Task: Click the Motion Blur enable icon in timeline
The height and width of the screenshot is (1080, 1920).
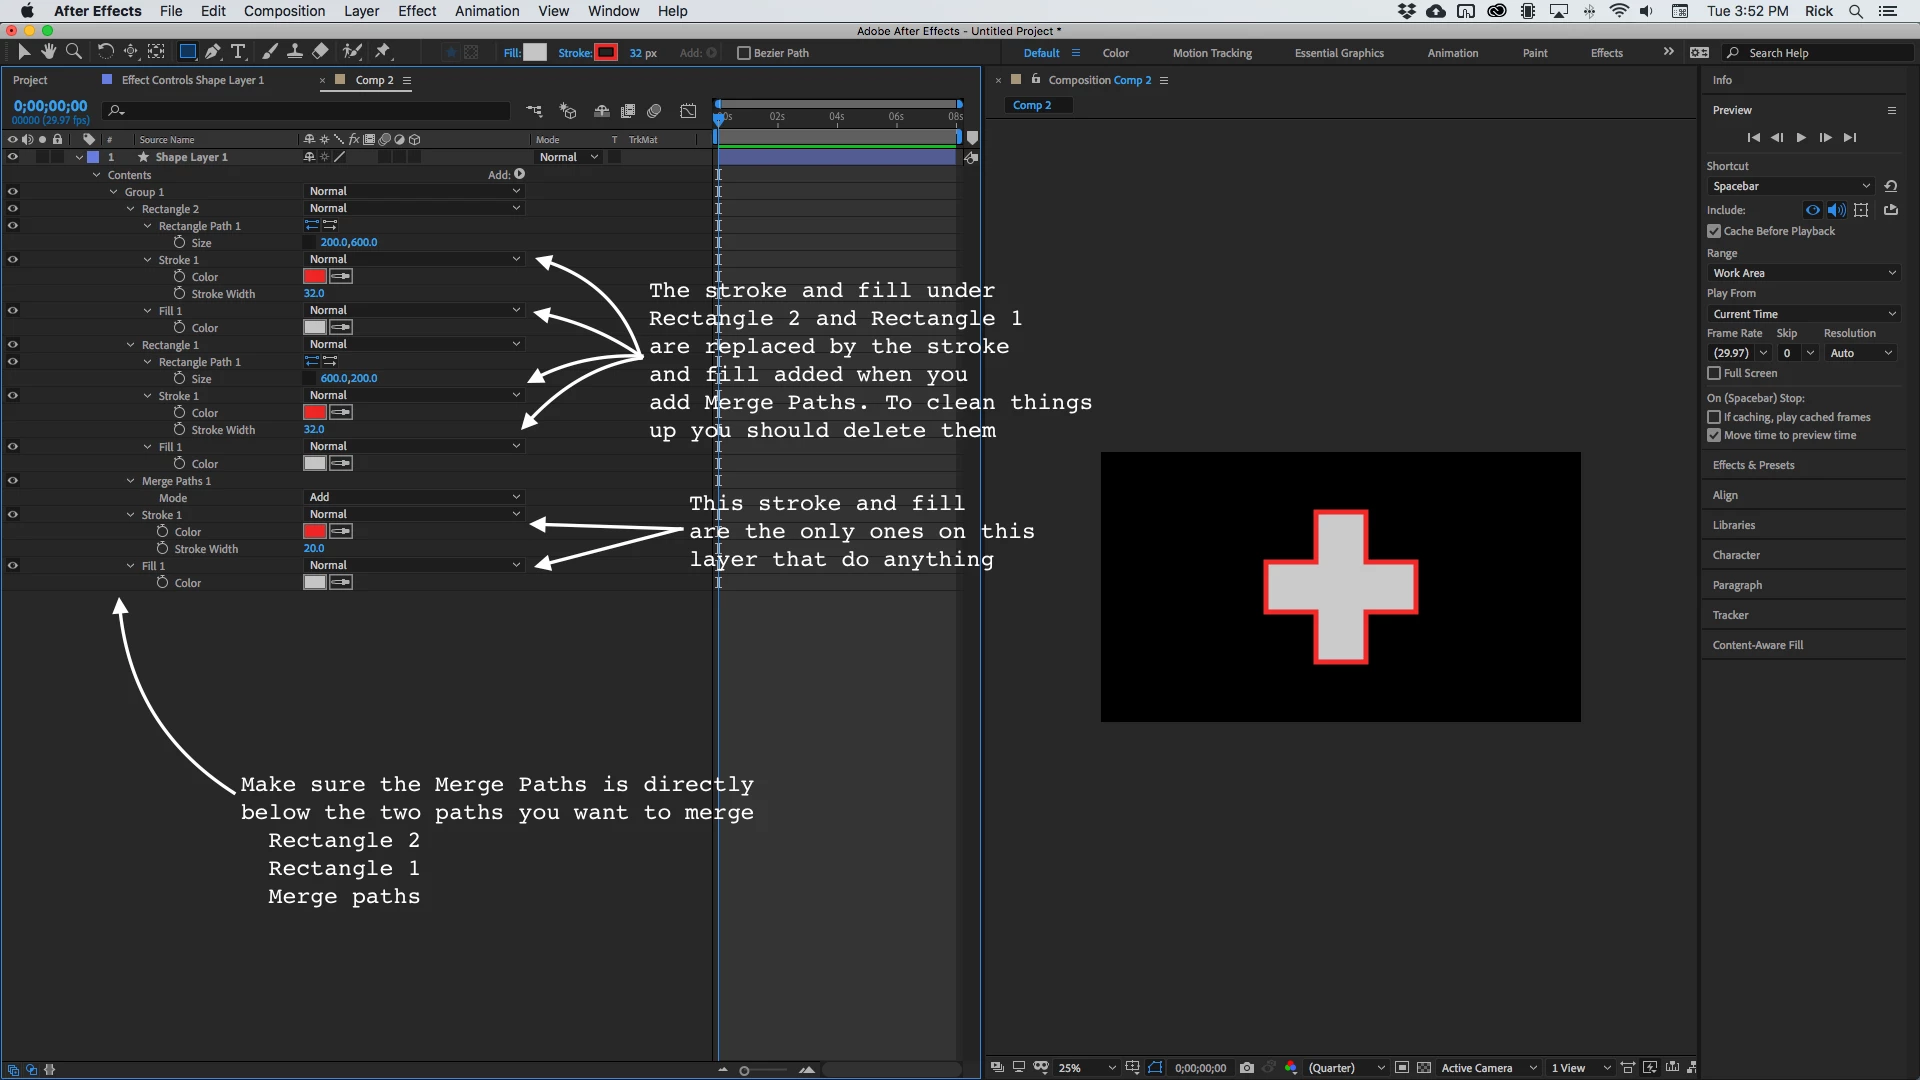Action: [x=654, y=111]
